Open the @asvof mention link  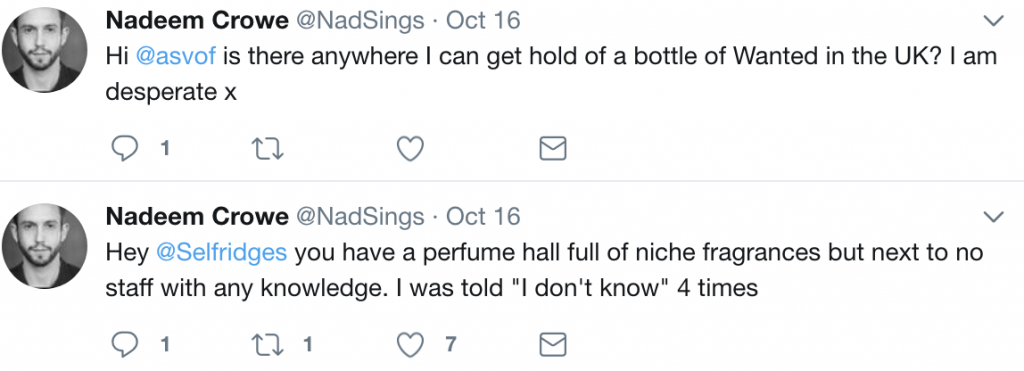[x=176, y=56]
